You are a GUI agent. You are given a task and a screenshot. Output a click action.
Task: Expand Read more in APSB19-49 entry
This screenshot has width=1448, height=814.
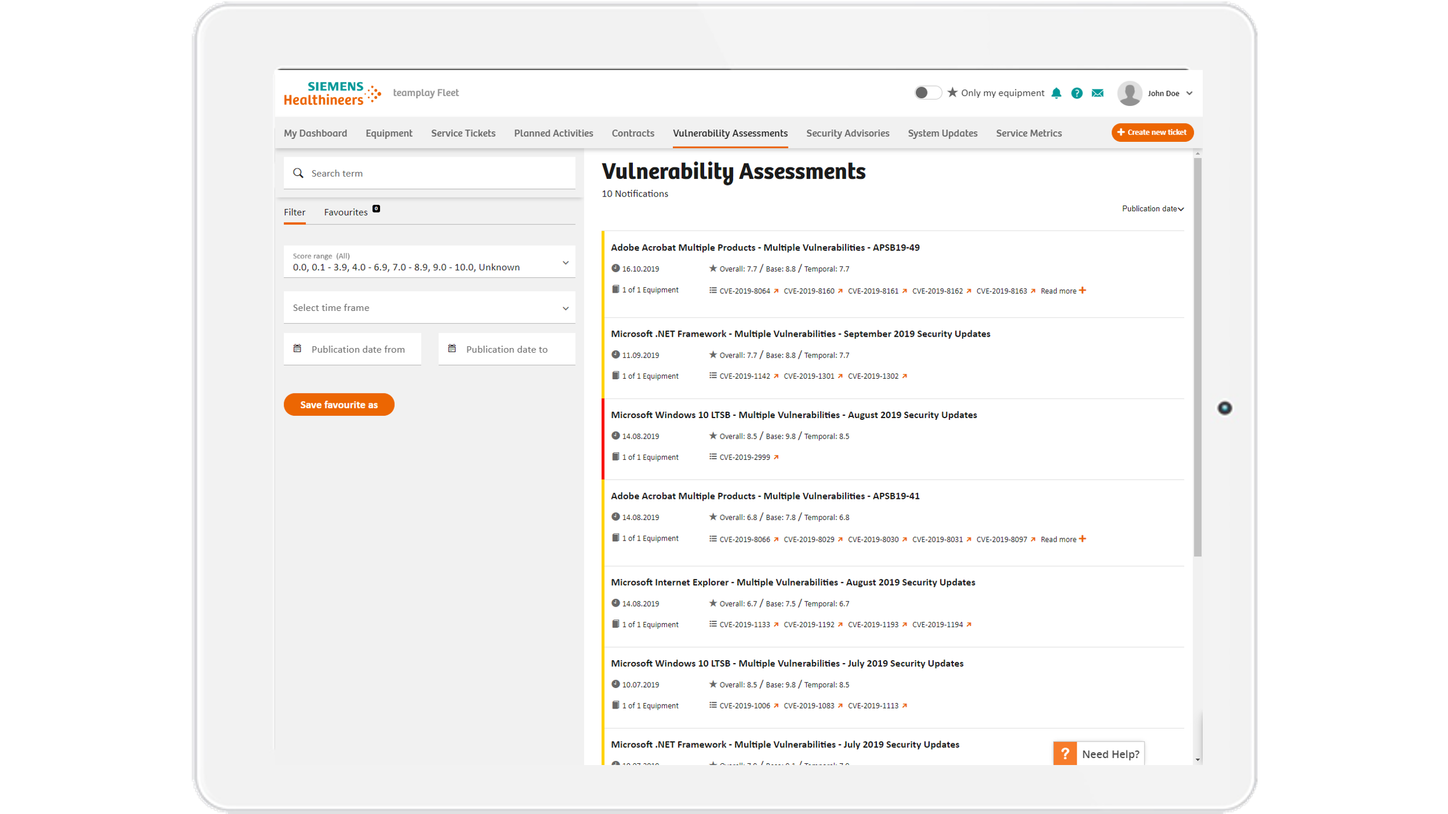1063,291
